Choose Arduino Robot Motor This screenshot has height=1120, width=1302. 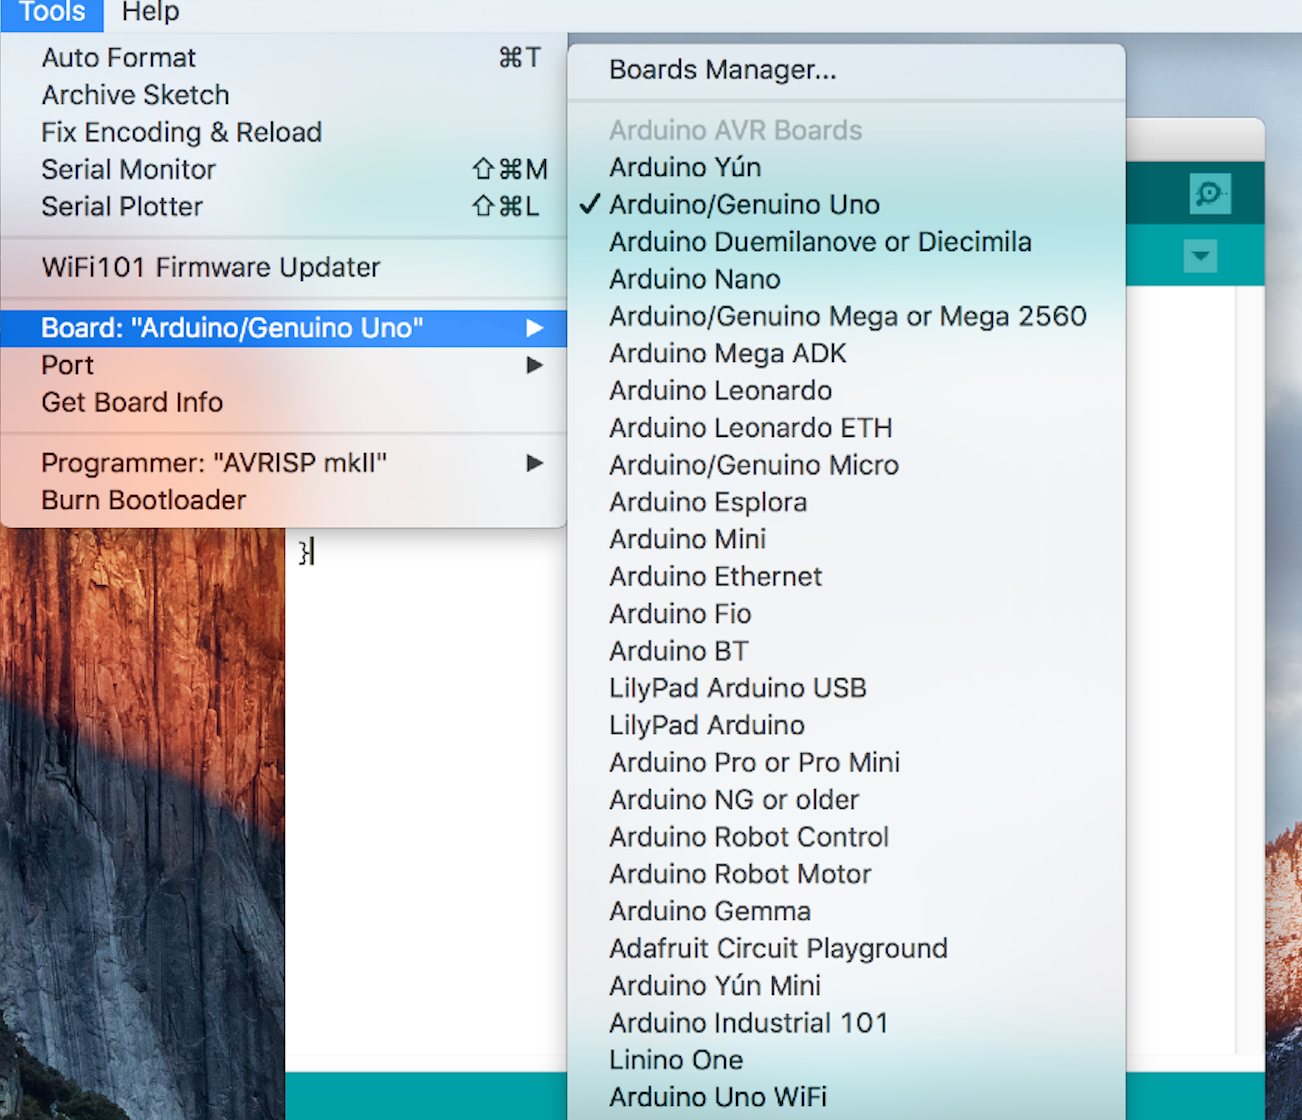pos(846,874)
